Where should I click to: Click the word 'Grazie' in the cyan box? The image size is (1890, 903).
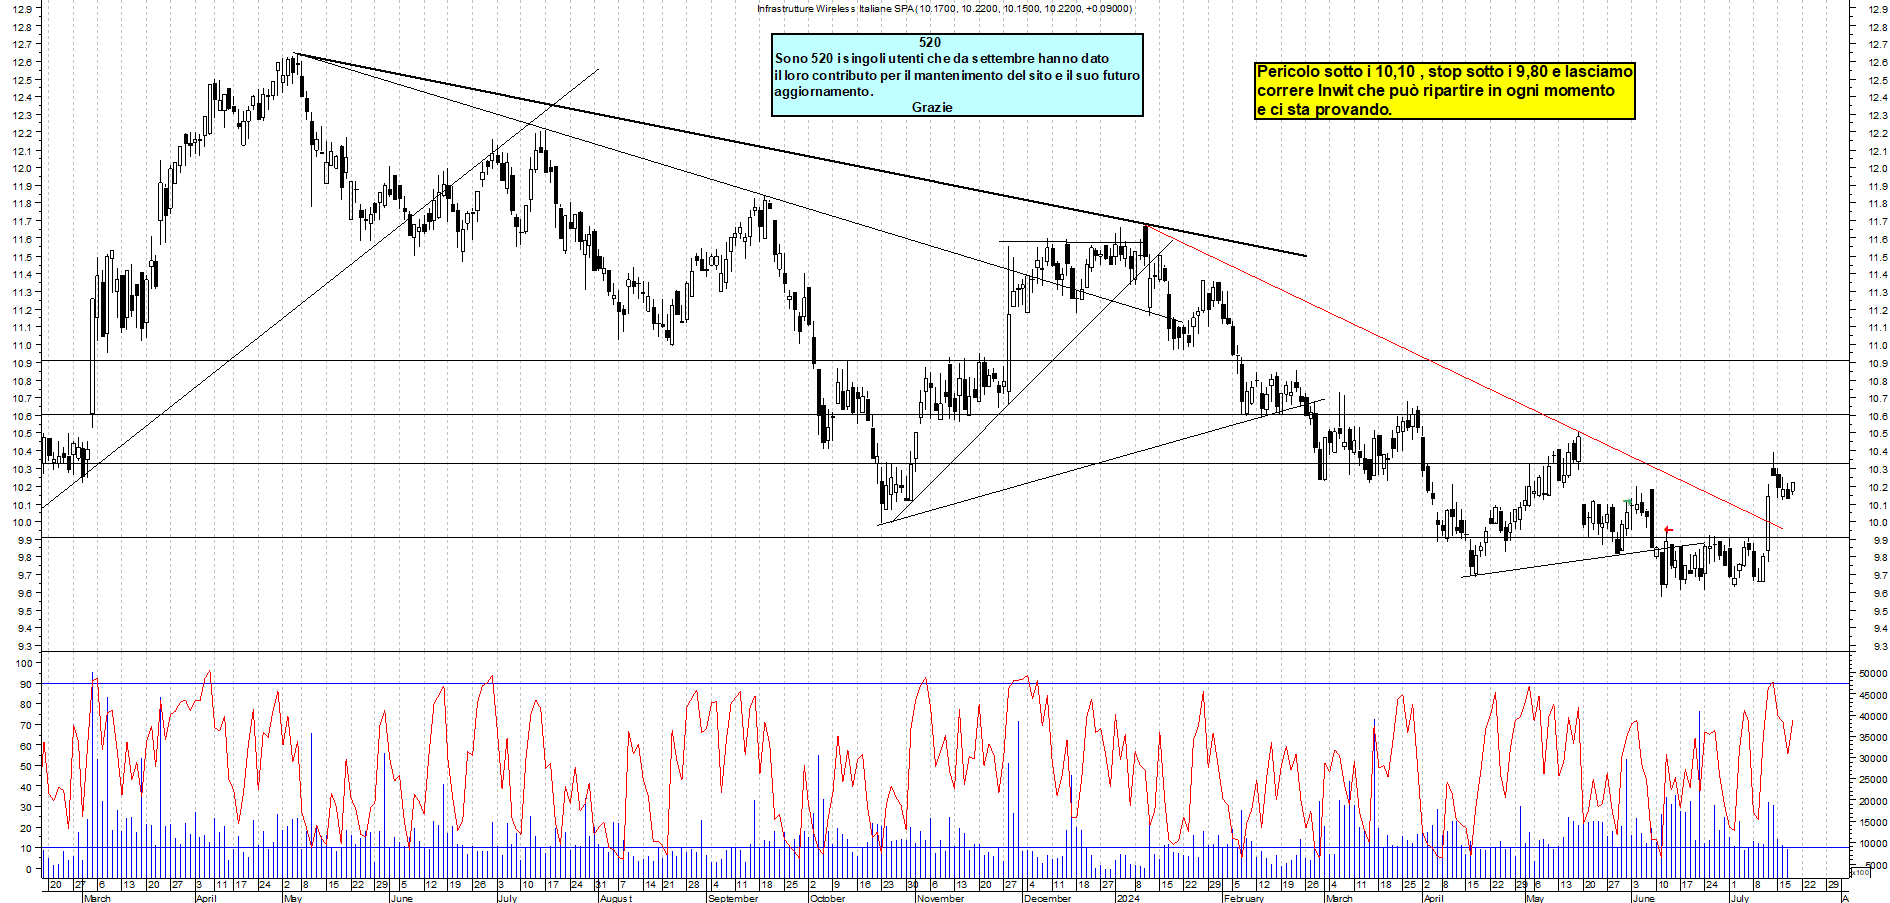tap(932, 107)
